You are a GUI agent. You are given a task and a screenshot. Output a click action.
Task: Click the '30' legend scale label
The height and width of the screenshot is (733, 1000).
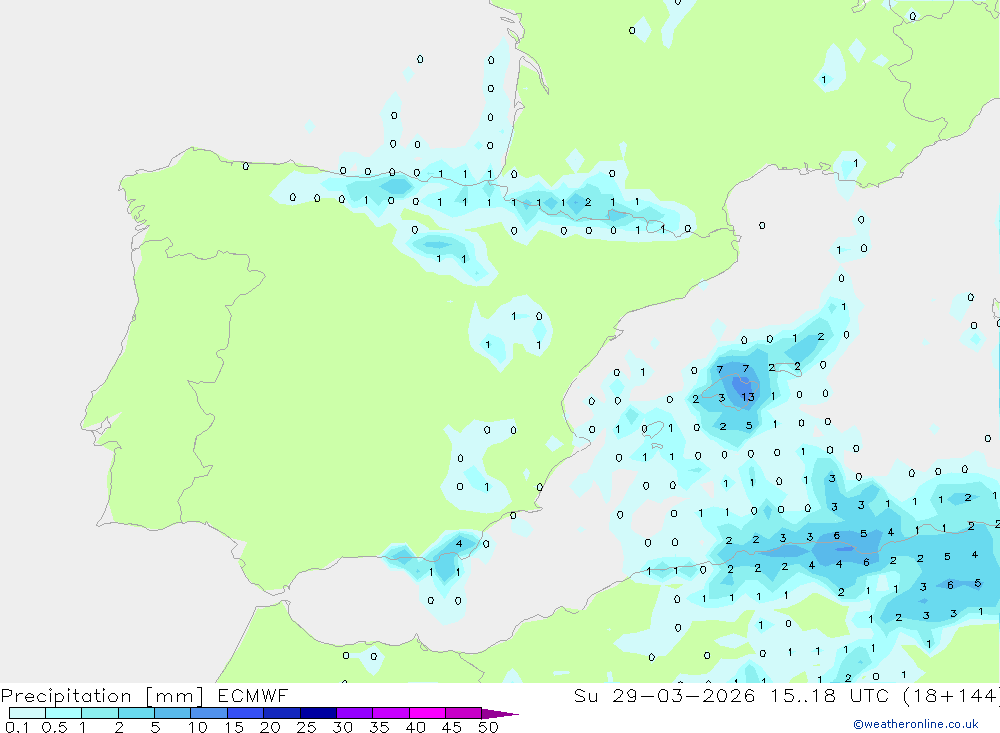(342, 727)
